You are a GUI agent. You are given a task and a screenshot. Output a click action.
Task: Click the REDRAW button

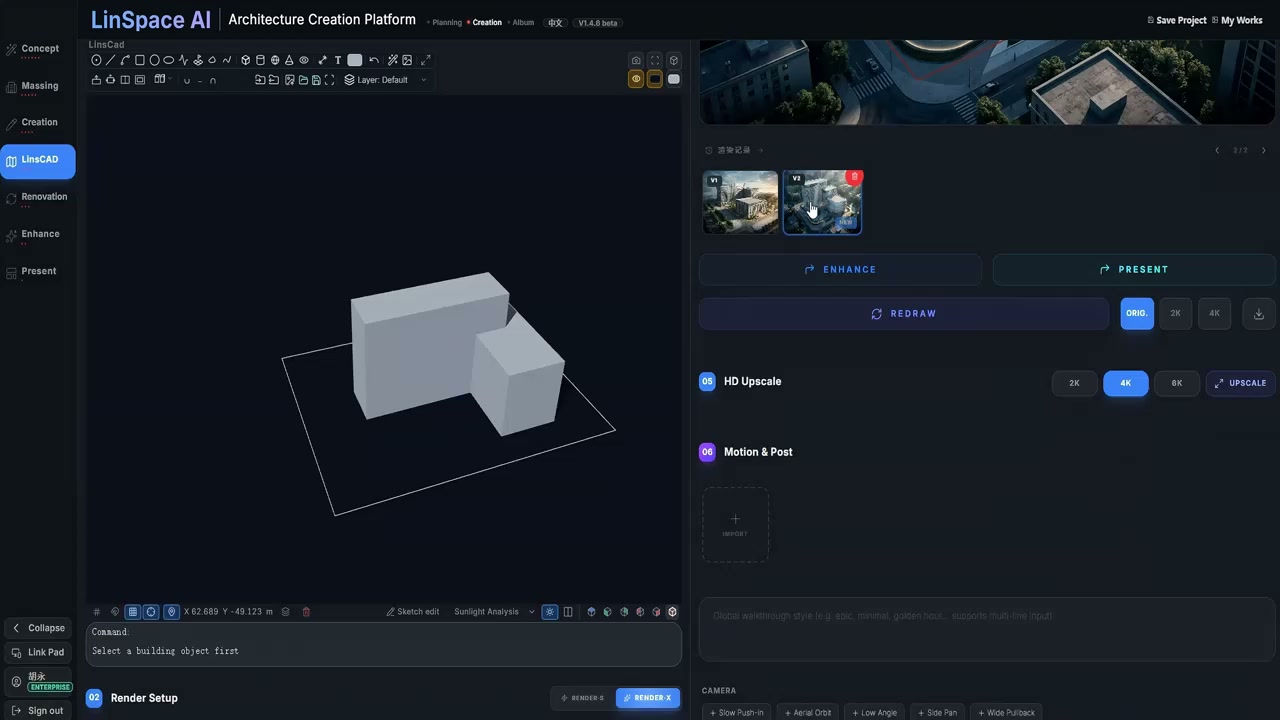(904, 314)
